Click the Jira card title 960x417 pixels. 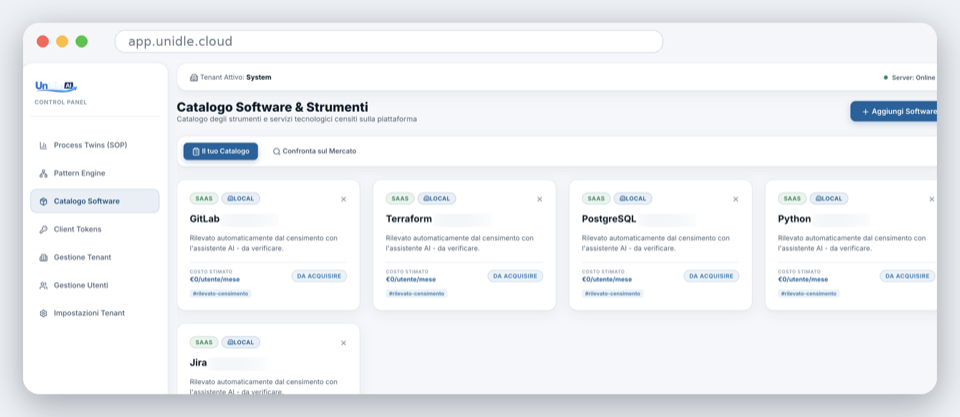(x=198, y=363)
